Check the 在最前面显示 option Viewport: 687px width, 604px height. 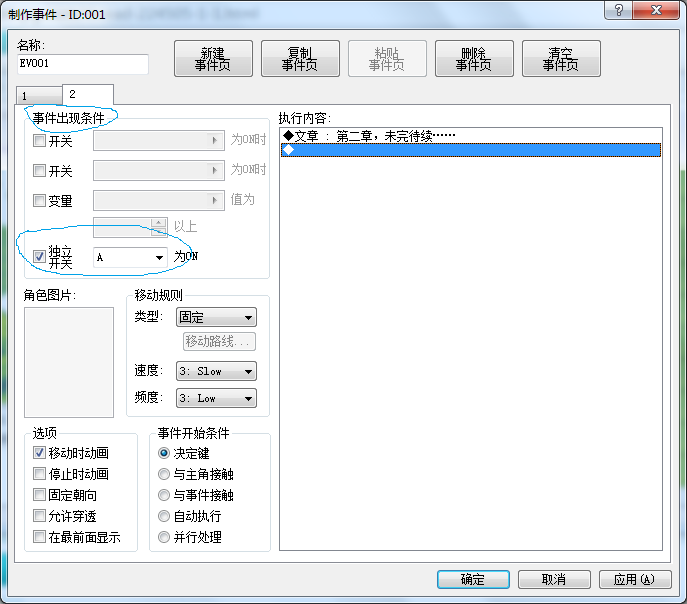tap(39, 537)
